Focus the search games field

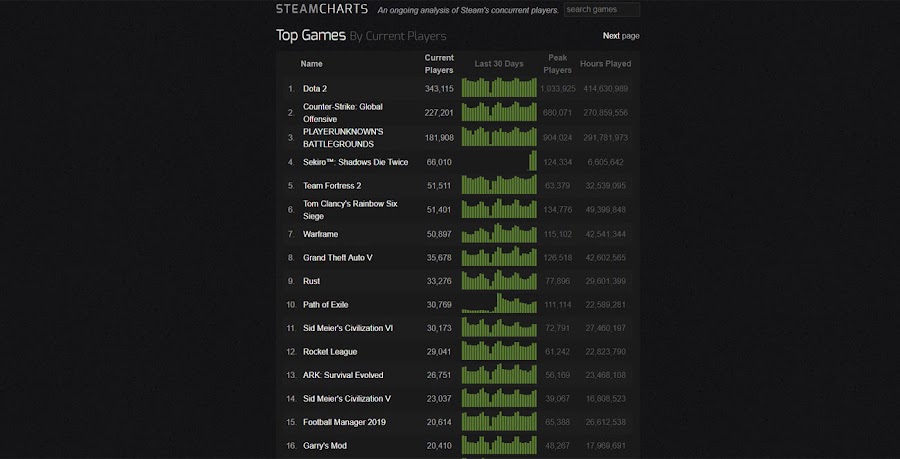coord(602,9)
